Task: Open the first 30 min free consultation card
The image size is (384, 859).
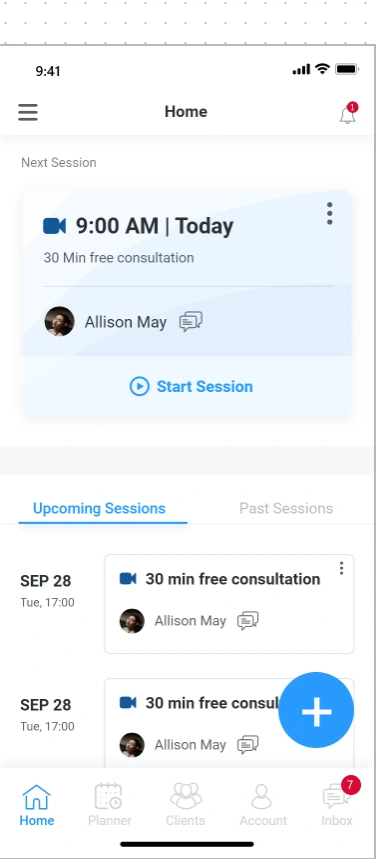Action: point(229,604)
